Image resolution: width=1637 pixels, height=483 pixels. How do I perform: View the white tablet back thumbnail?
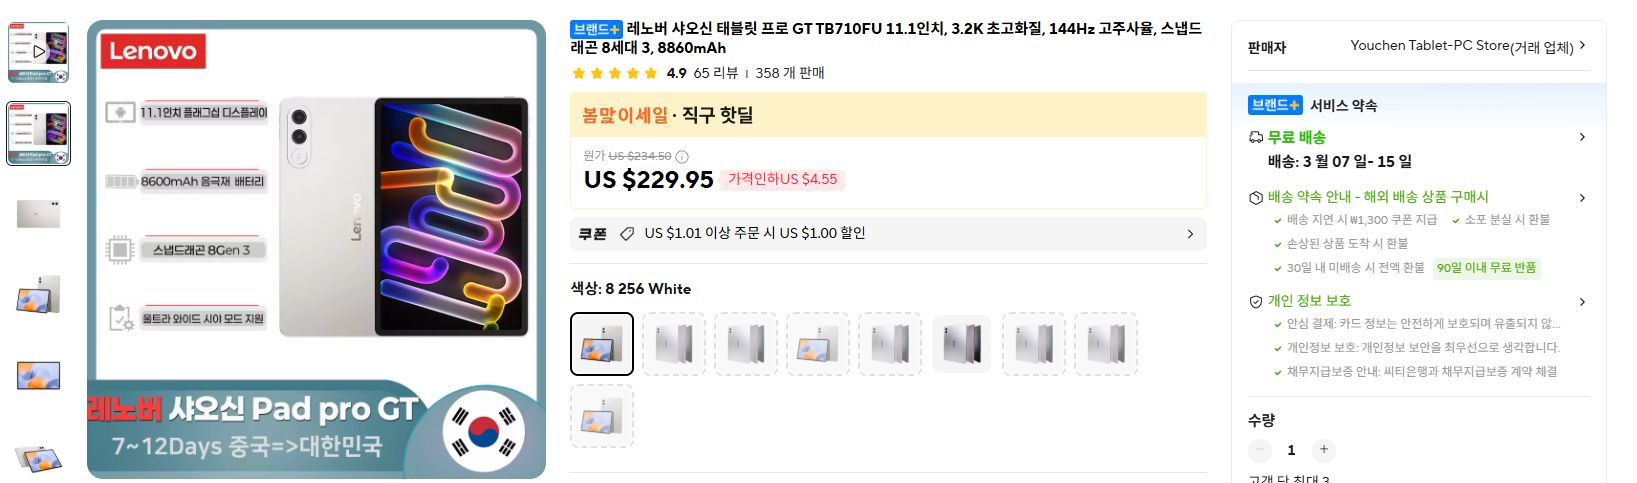(39, 213)
